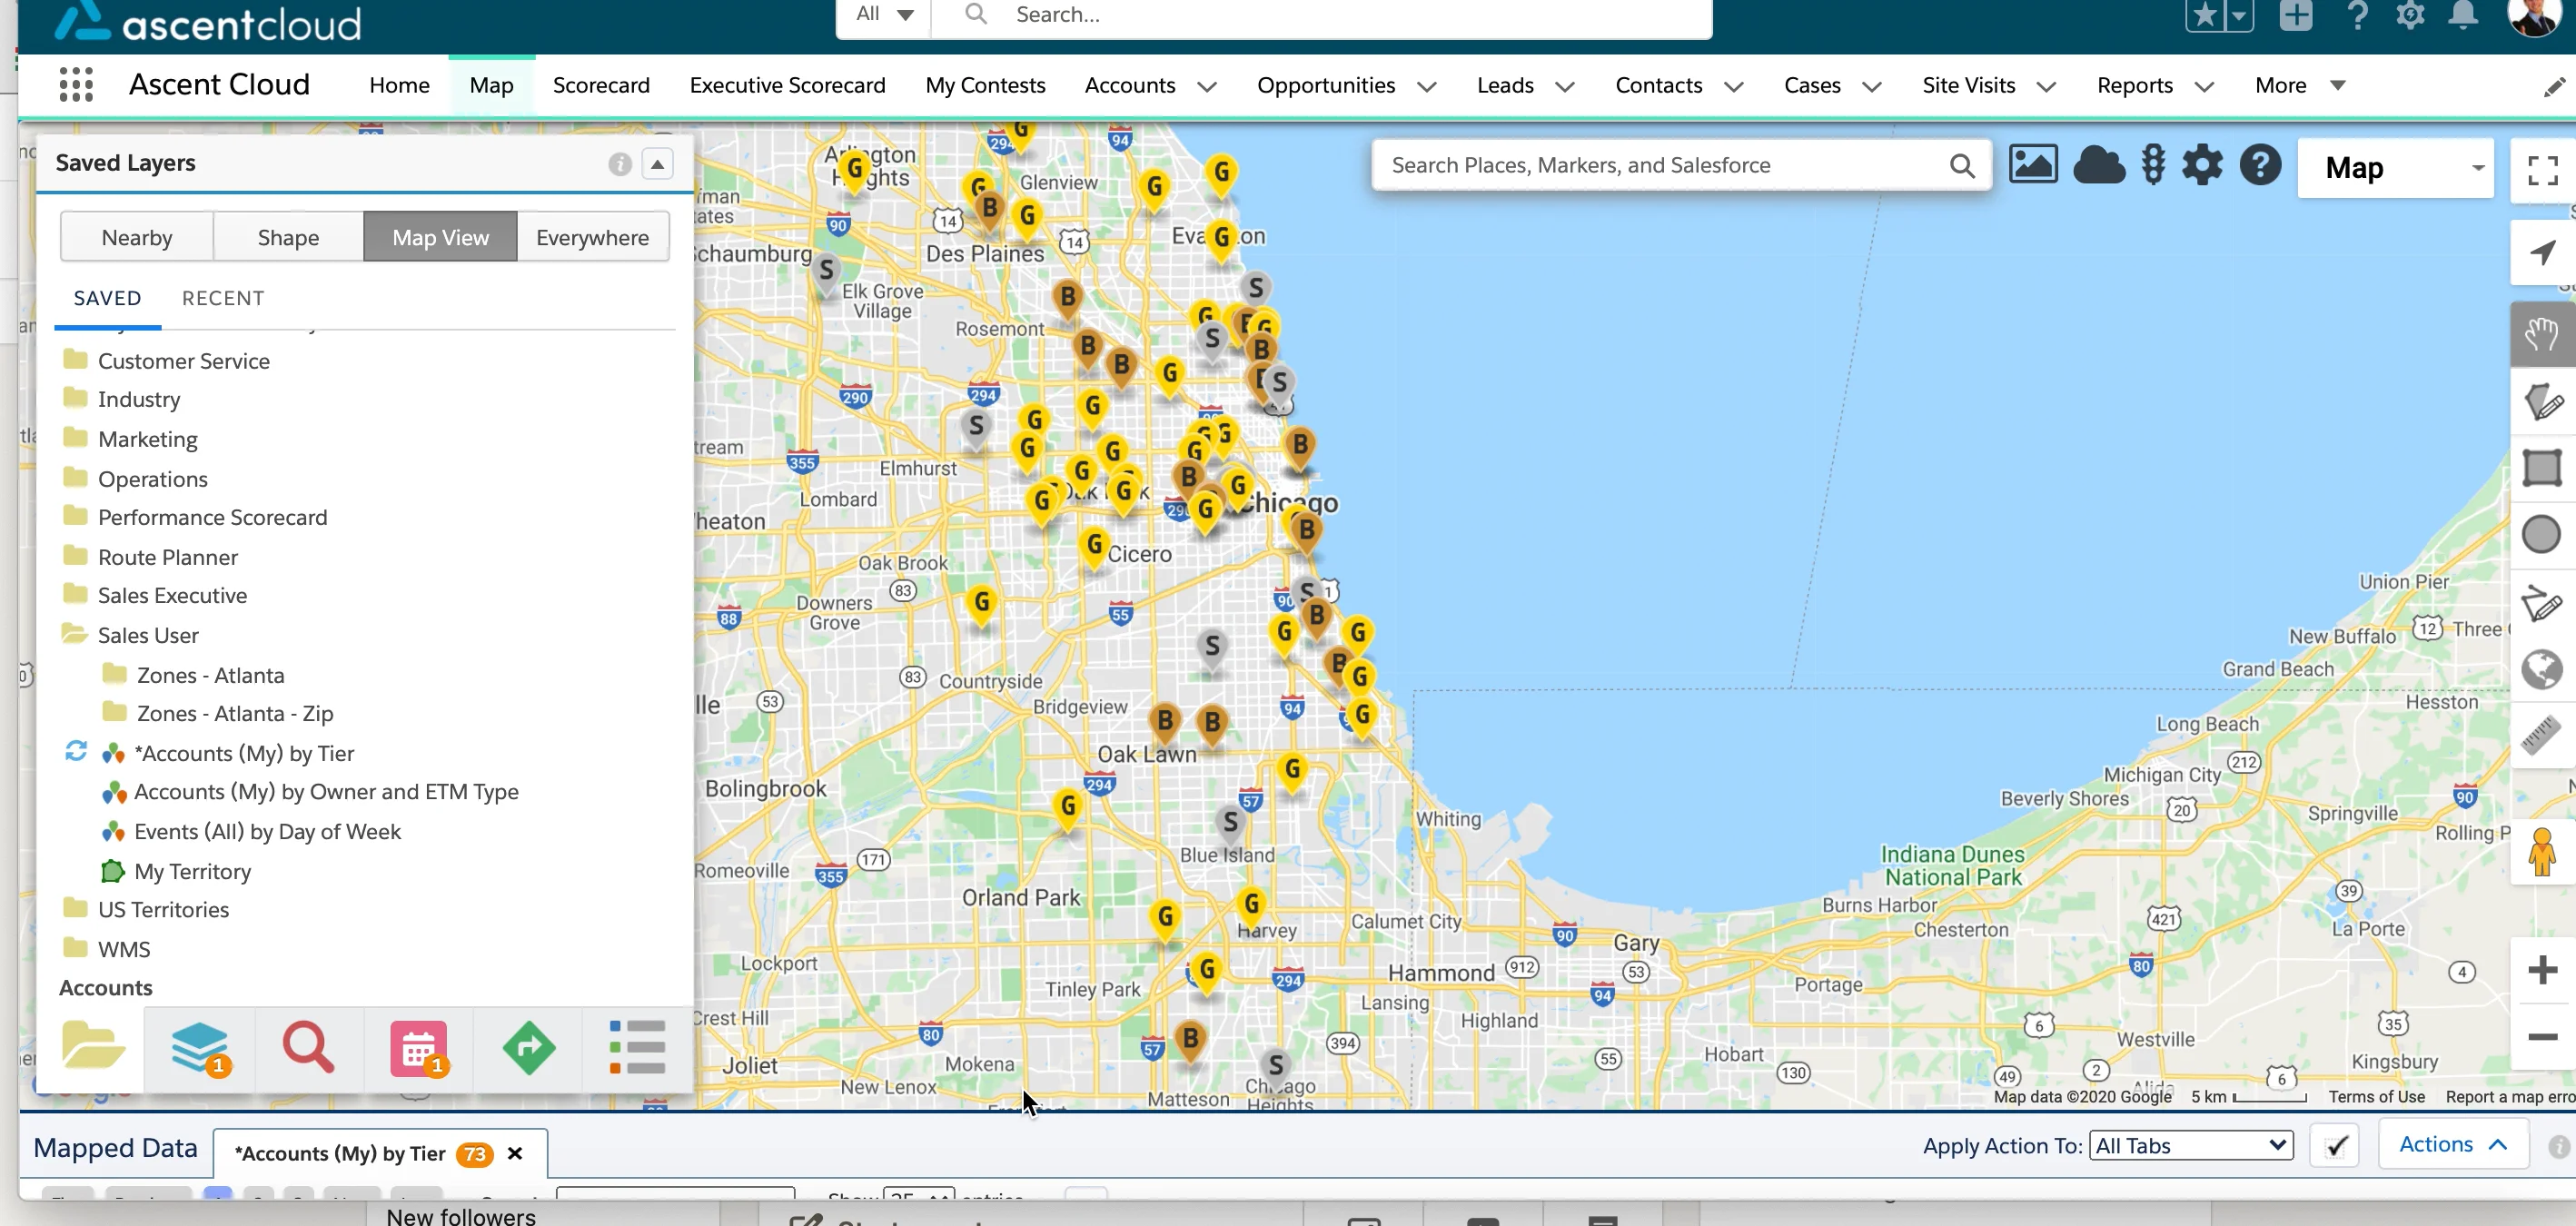Toggle the weather cloud layer icon

[2099, 165]
